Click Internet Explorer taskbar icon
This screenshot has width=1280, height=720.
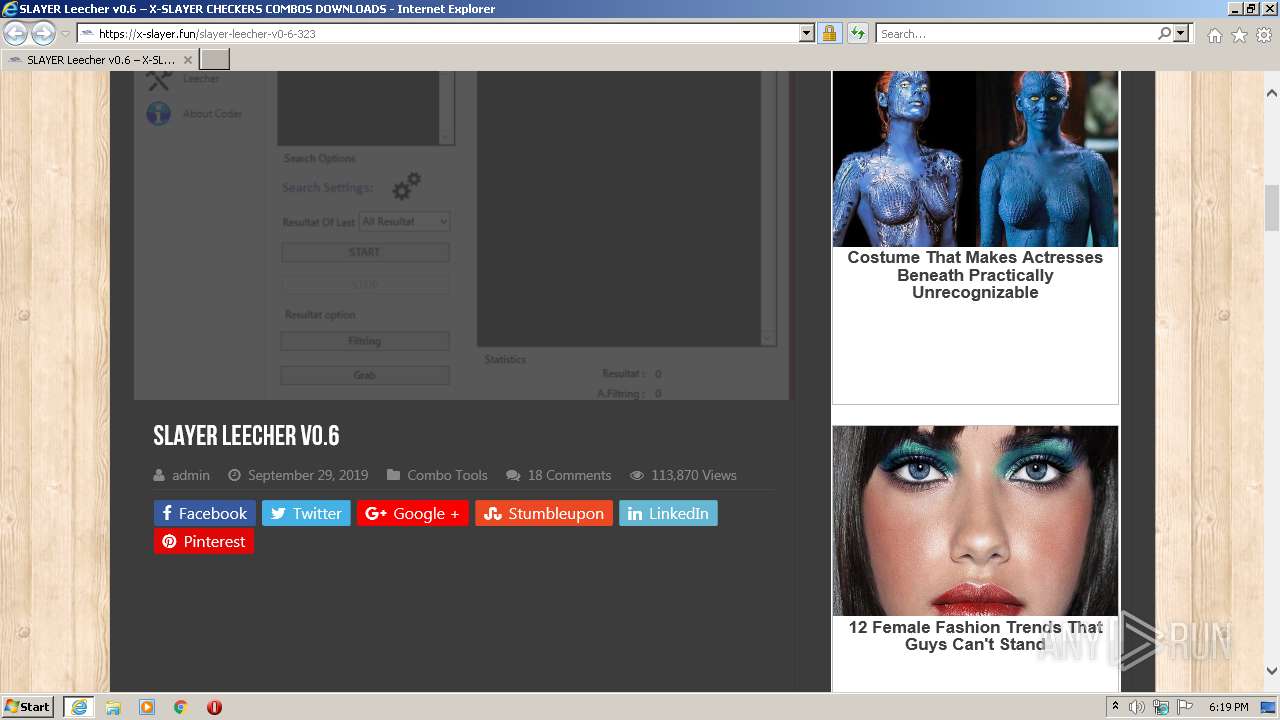pos(79,707)
